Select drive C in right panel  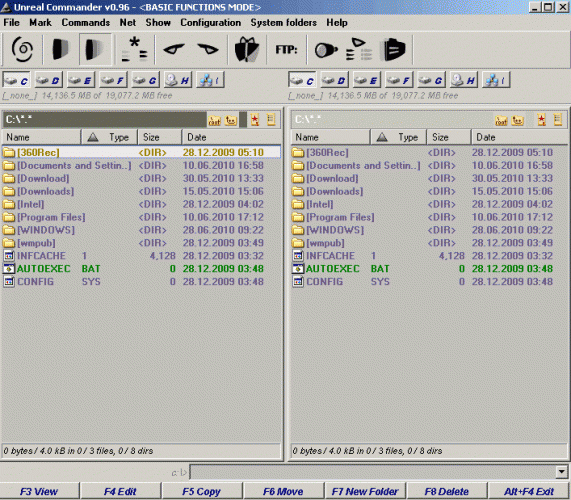(x=302, y=80)
